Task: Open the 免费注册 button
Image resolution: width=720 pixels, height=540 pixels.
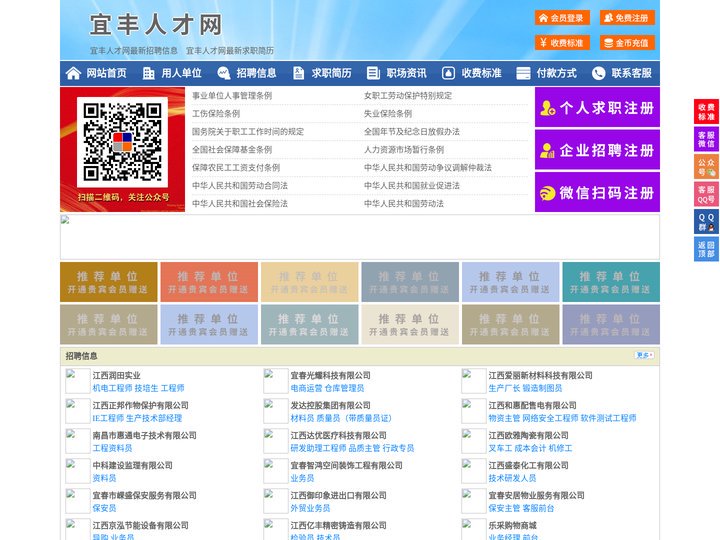Action: [627, 18]
